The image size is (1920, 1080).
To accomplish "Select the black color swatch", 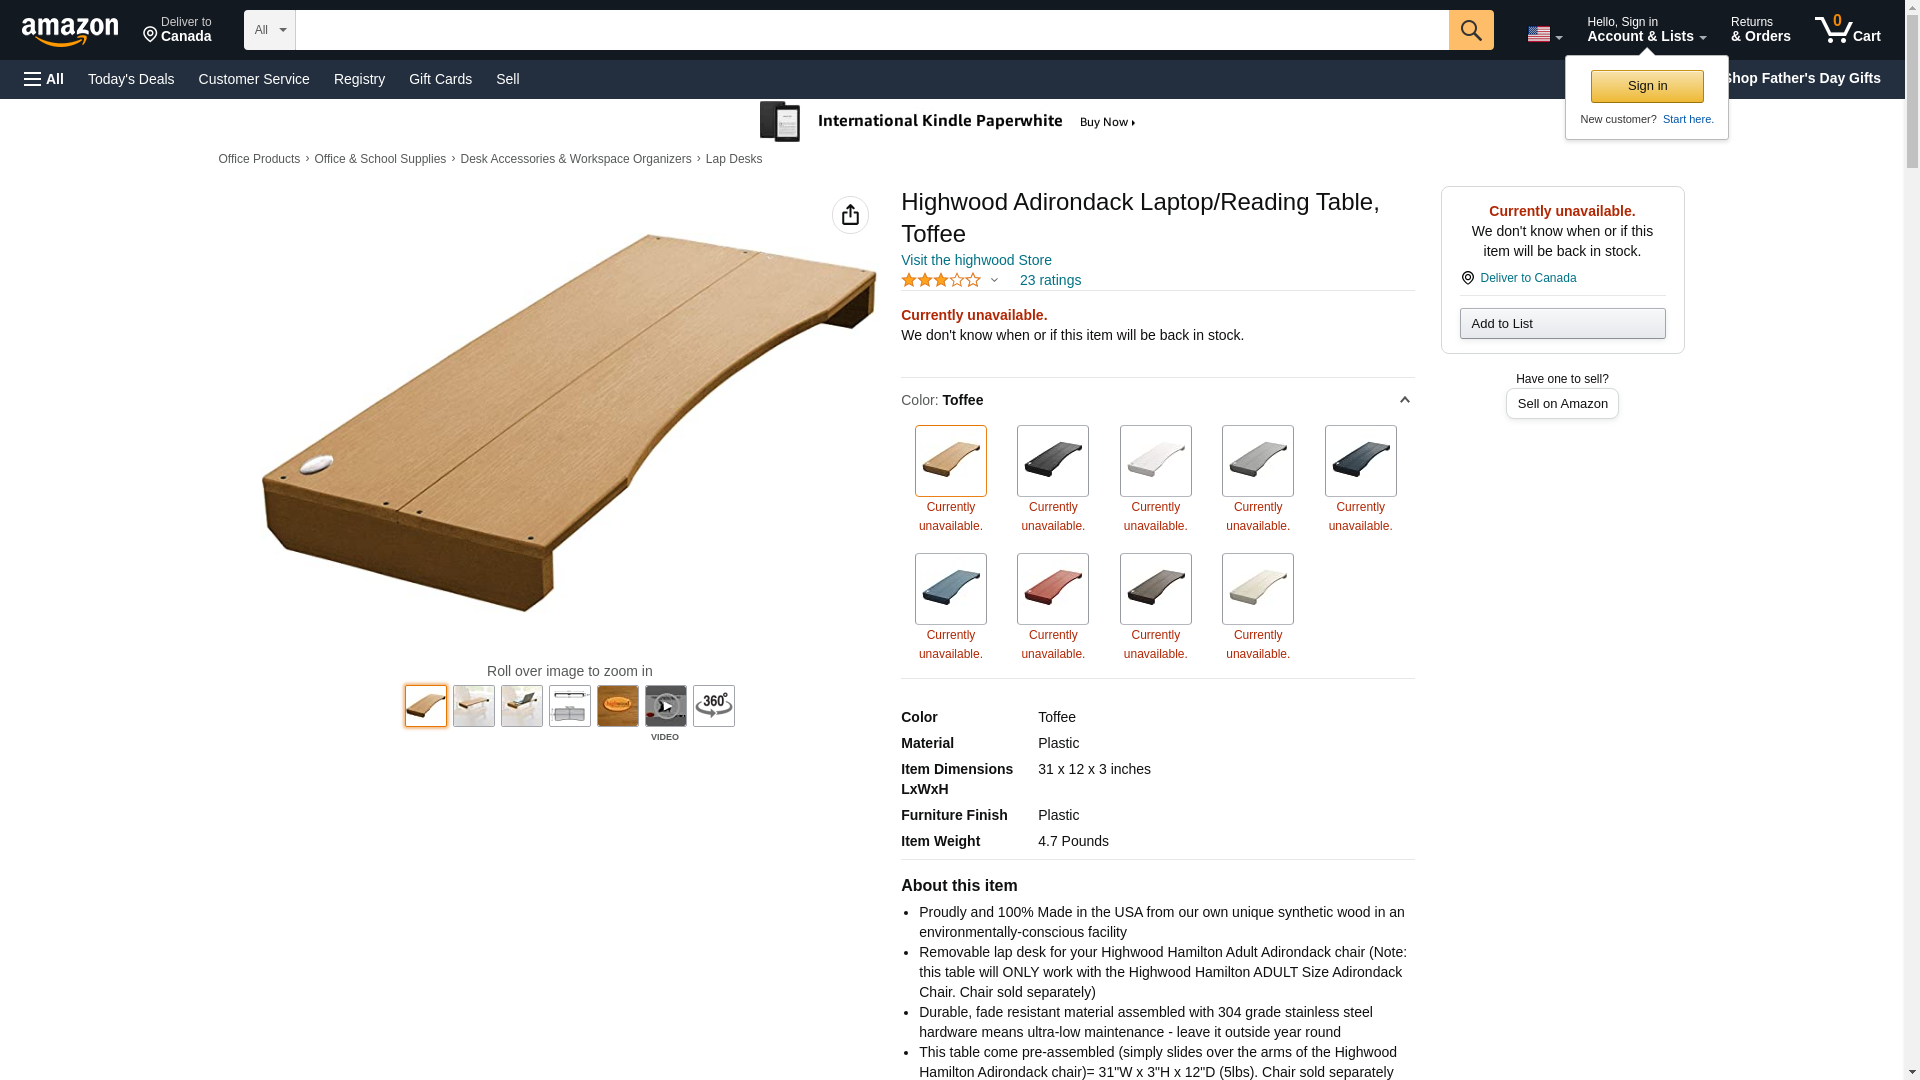I will point(1053,461).
